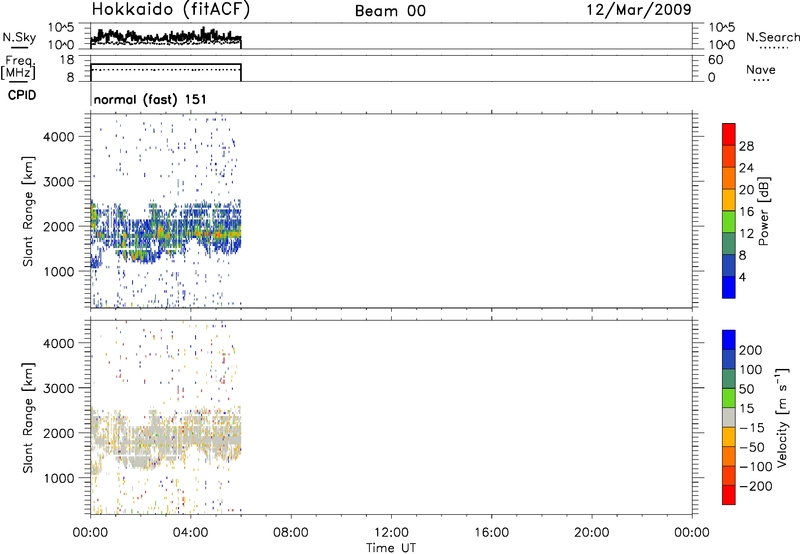Click the 20:00 time tick label
The height and width of the screenshot is (554, 800).
click(x=591, y=533)
